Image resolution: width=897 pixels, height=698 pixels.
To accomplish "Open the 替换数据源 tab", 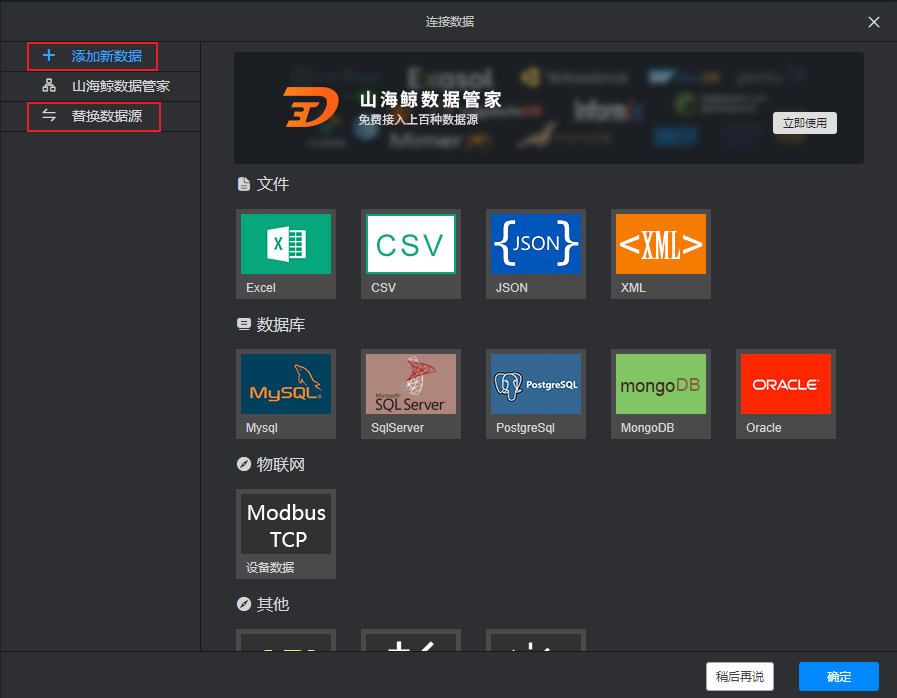I will (101, 116).
